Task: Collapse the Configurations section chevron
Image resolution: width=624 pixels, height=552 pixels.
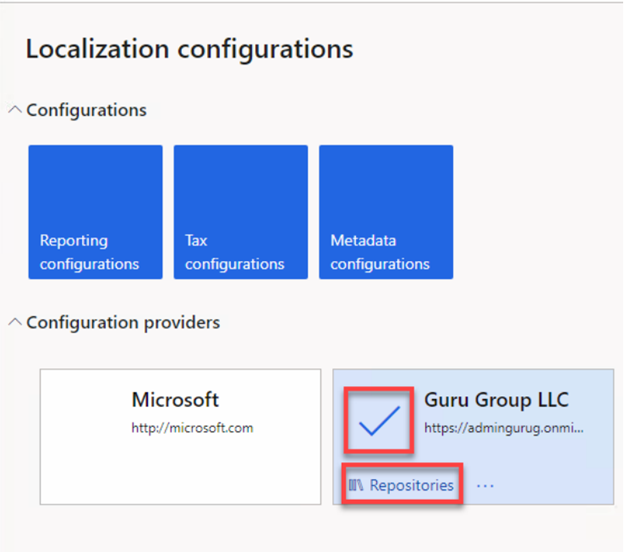Action: (15, 110)
